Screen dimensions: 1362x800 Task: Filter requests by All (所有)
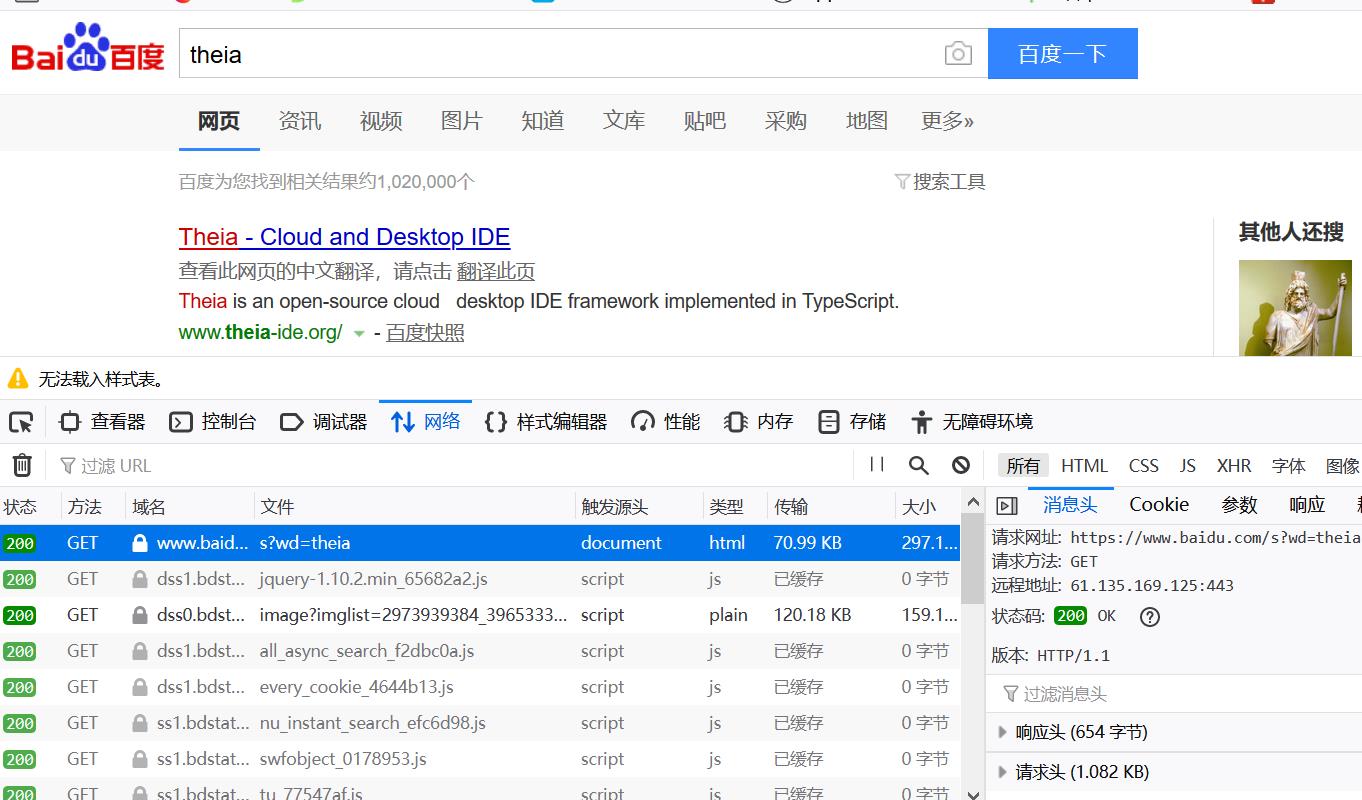click(x=1023, y=466)
